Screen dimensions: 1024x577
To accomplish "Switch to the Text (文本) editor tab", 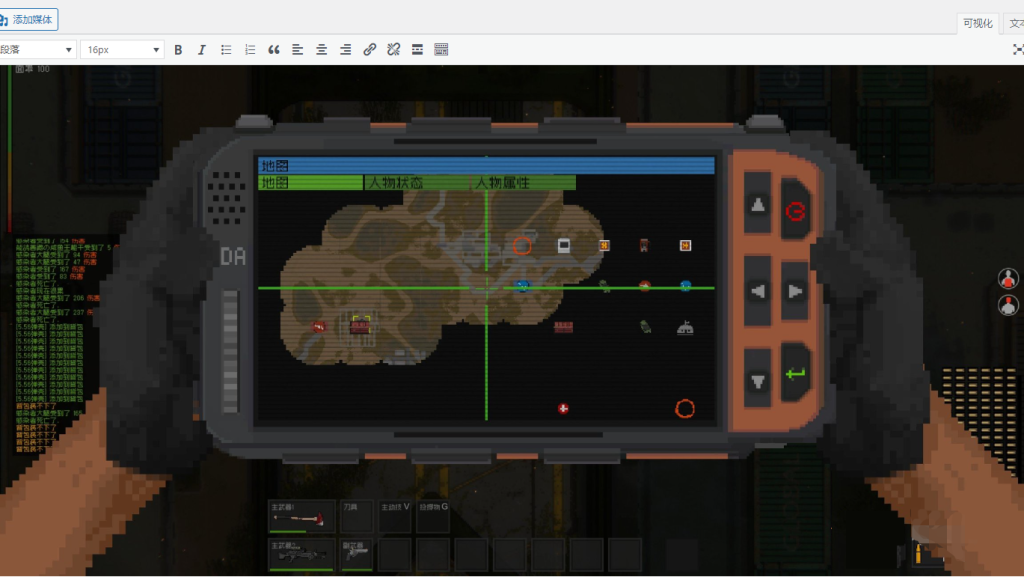I will pos(1014,23).
